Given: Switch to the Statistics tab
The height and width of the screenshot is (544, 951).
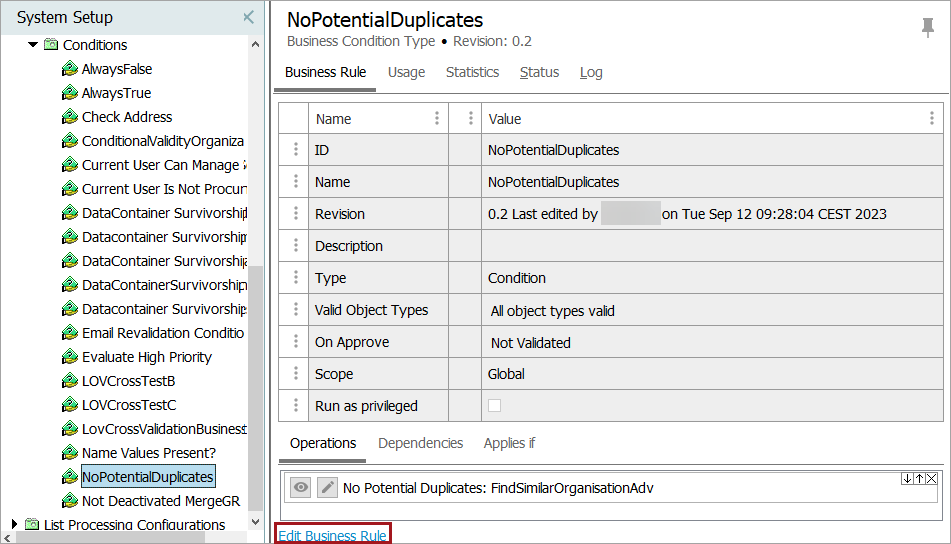Looking at the screenshot, I should pos(472,72).
